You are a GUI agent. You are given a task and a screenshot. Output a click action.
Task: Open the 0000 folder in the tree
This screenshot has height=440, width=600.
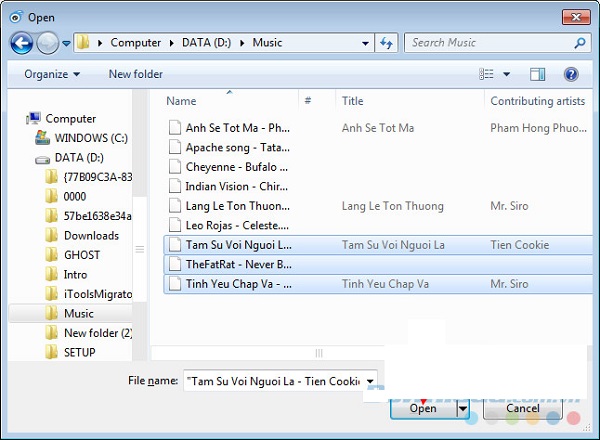[x=65, y=196]
